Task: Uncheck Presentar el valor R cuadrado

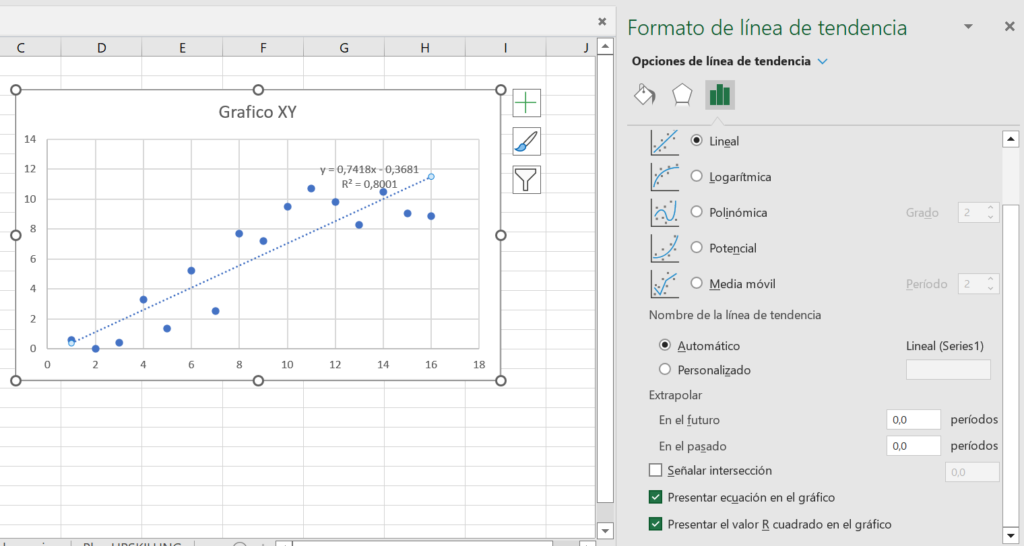Action: point(656,524)
